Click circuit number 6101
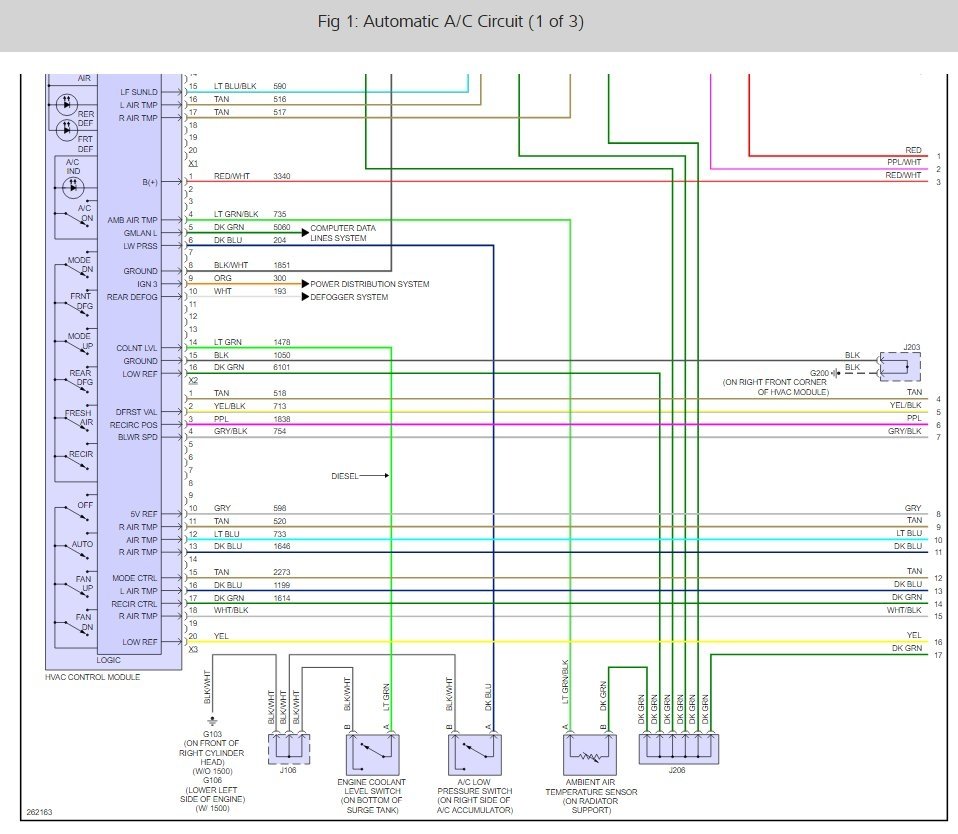The width and height of the screenshot is (958, 834). 282,367
